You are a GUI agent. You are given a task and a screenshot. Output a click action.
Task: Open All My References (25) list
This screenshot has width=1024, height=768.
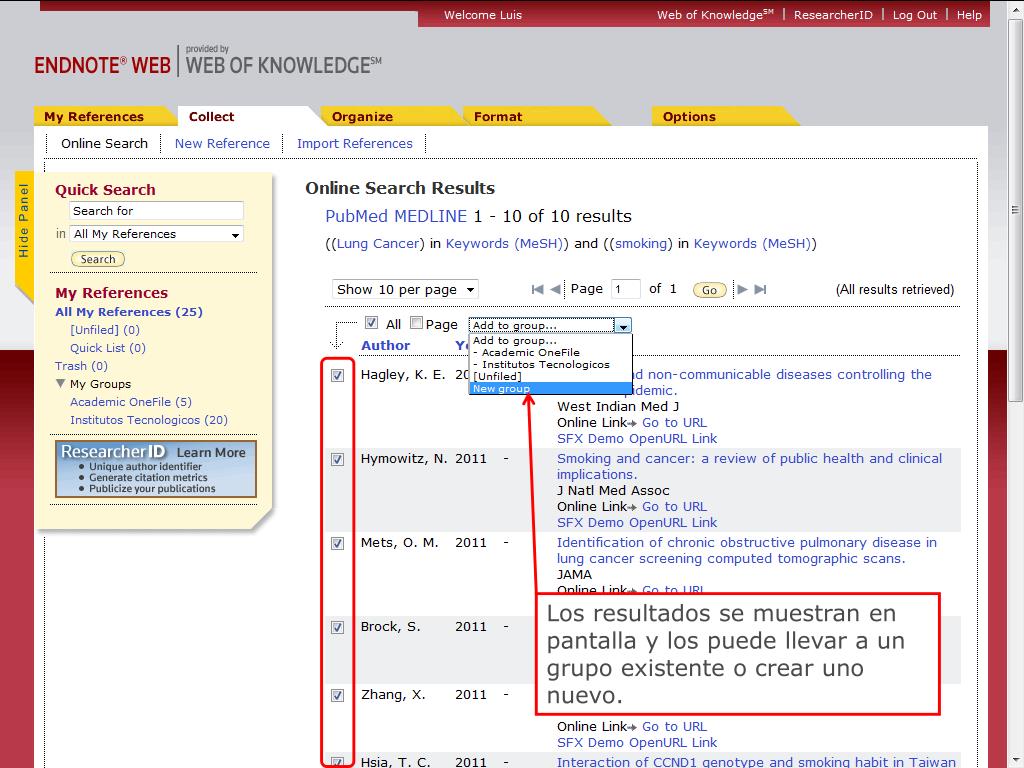[x=129, y=312]
